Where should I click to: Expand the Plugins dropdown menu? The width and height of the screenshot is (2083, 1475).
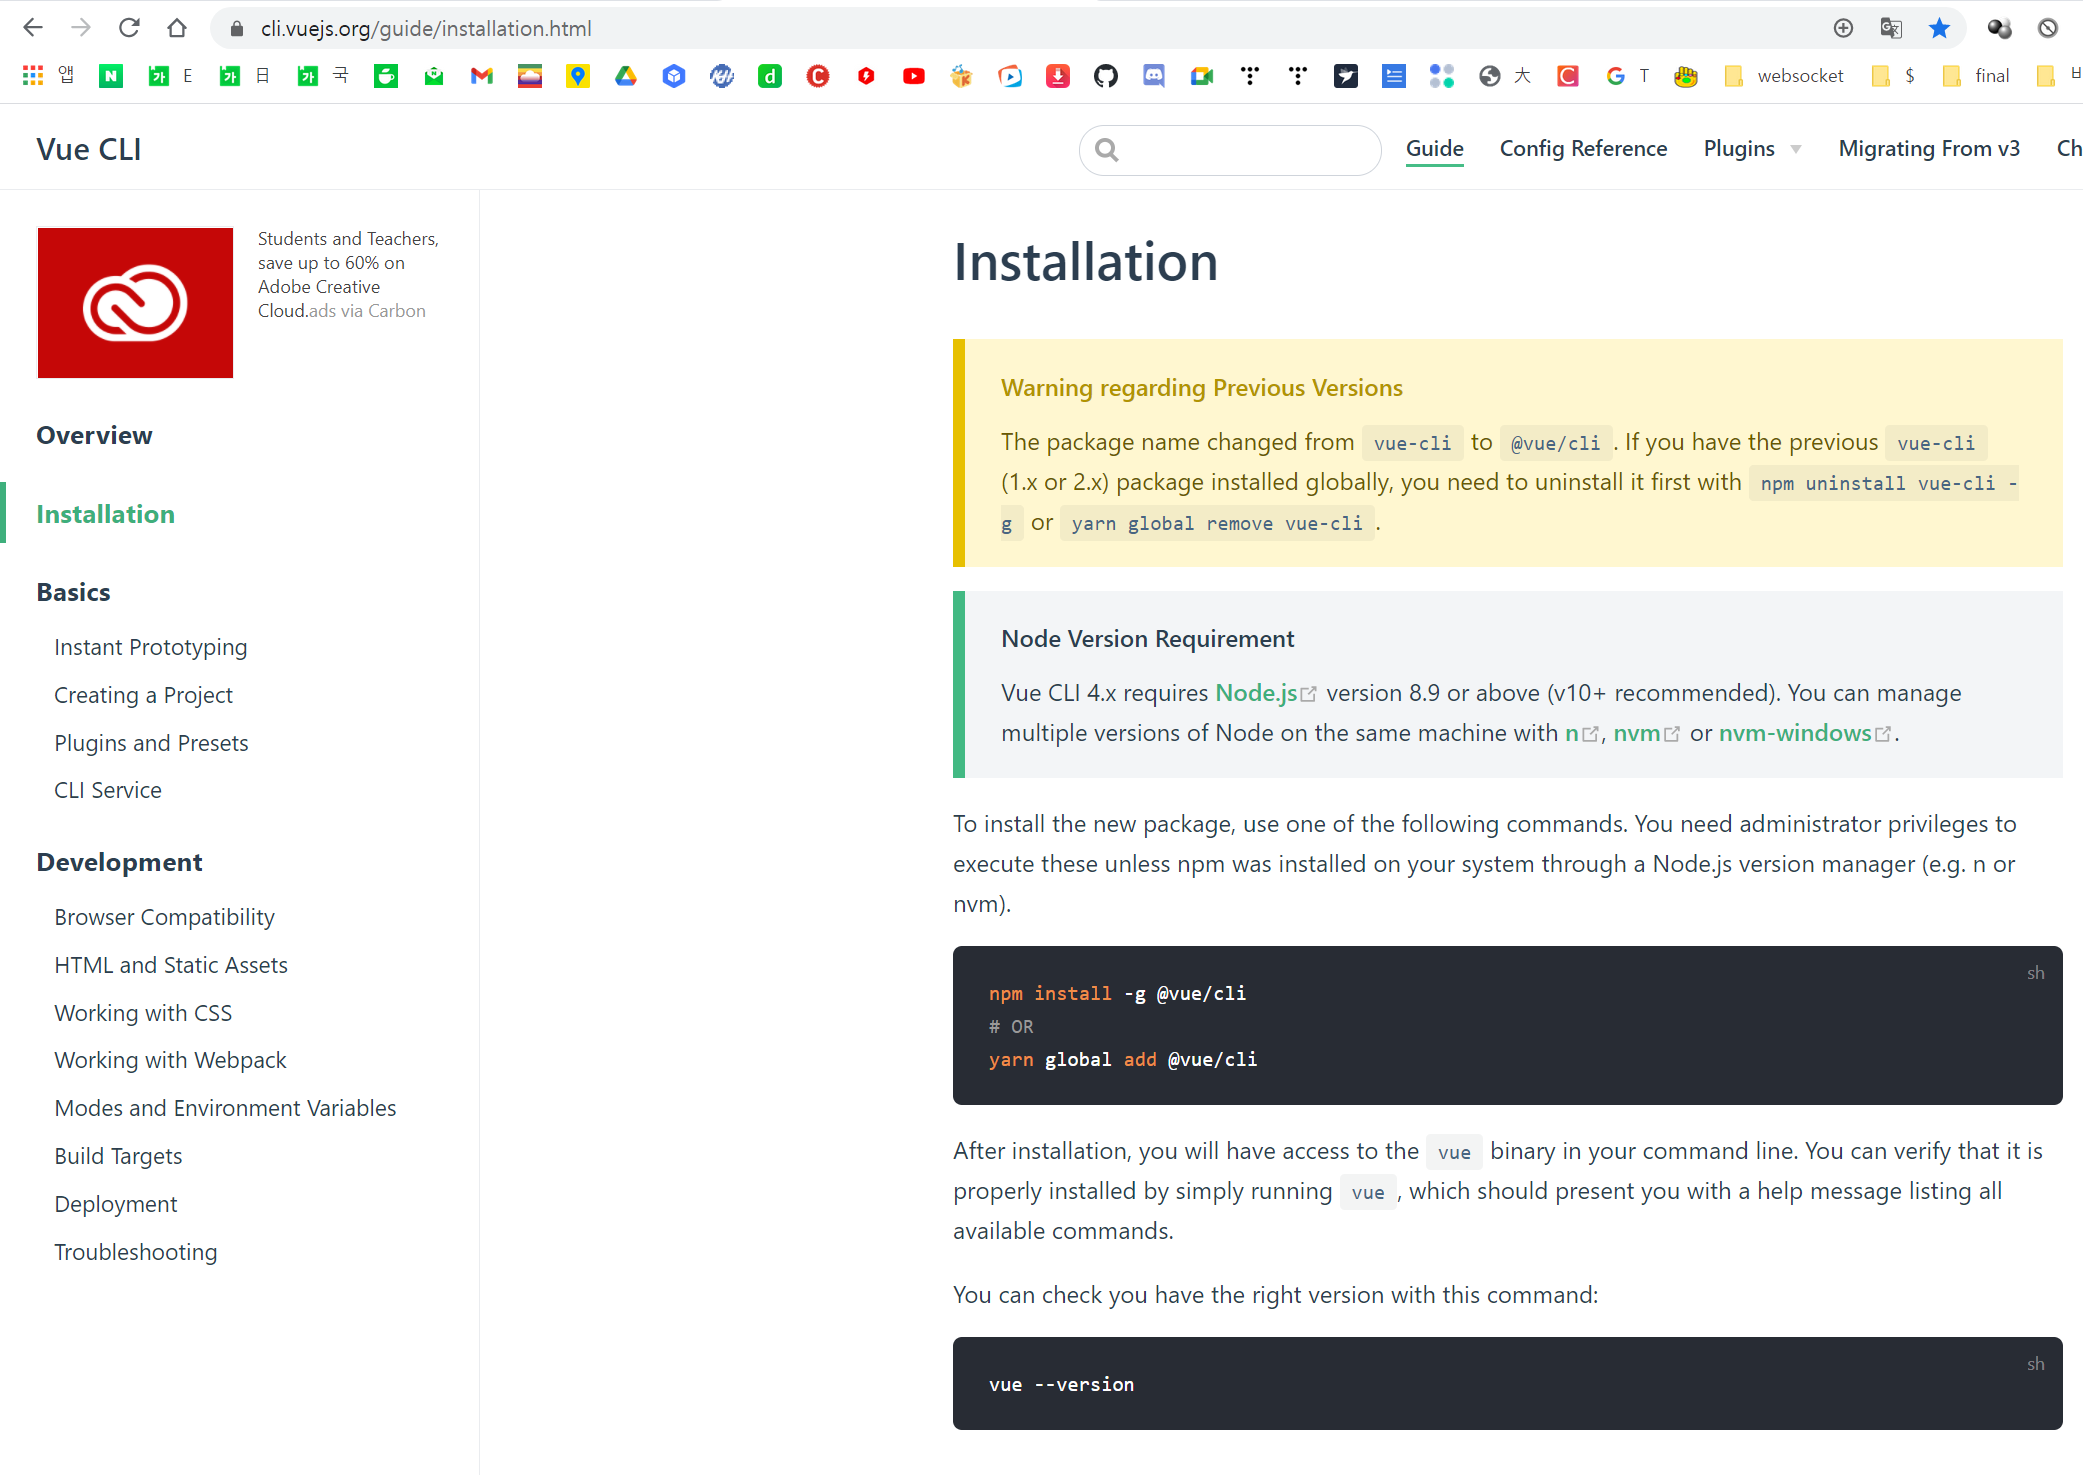tap(1752, 149)
